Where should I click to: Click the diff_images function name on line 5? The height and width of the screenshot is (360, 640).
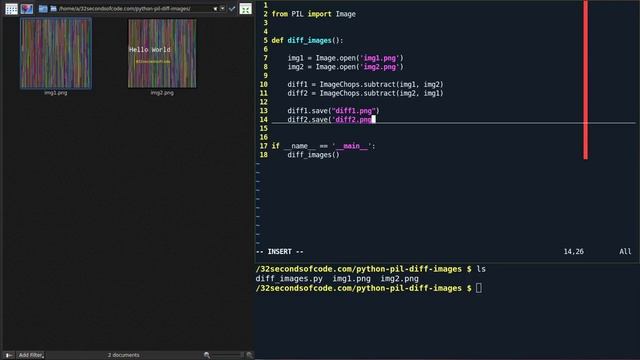(309, 40)
